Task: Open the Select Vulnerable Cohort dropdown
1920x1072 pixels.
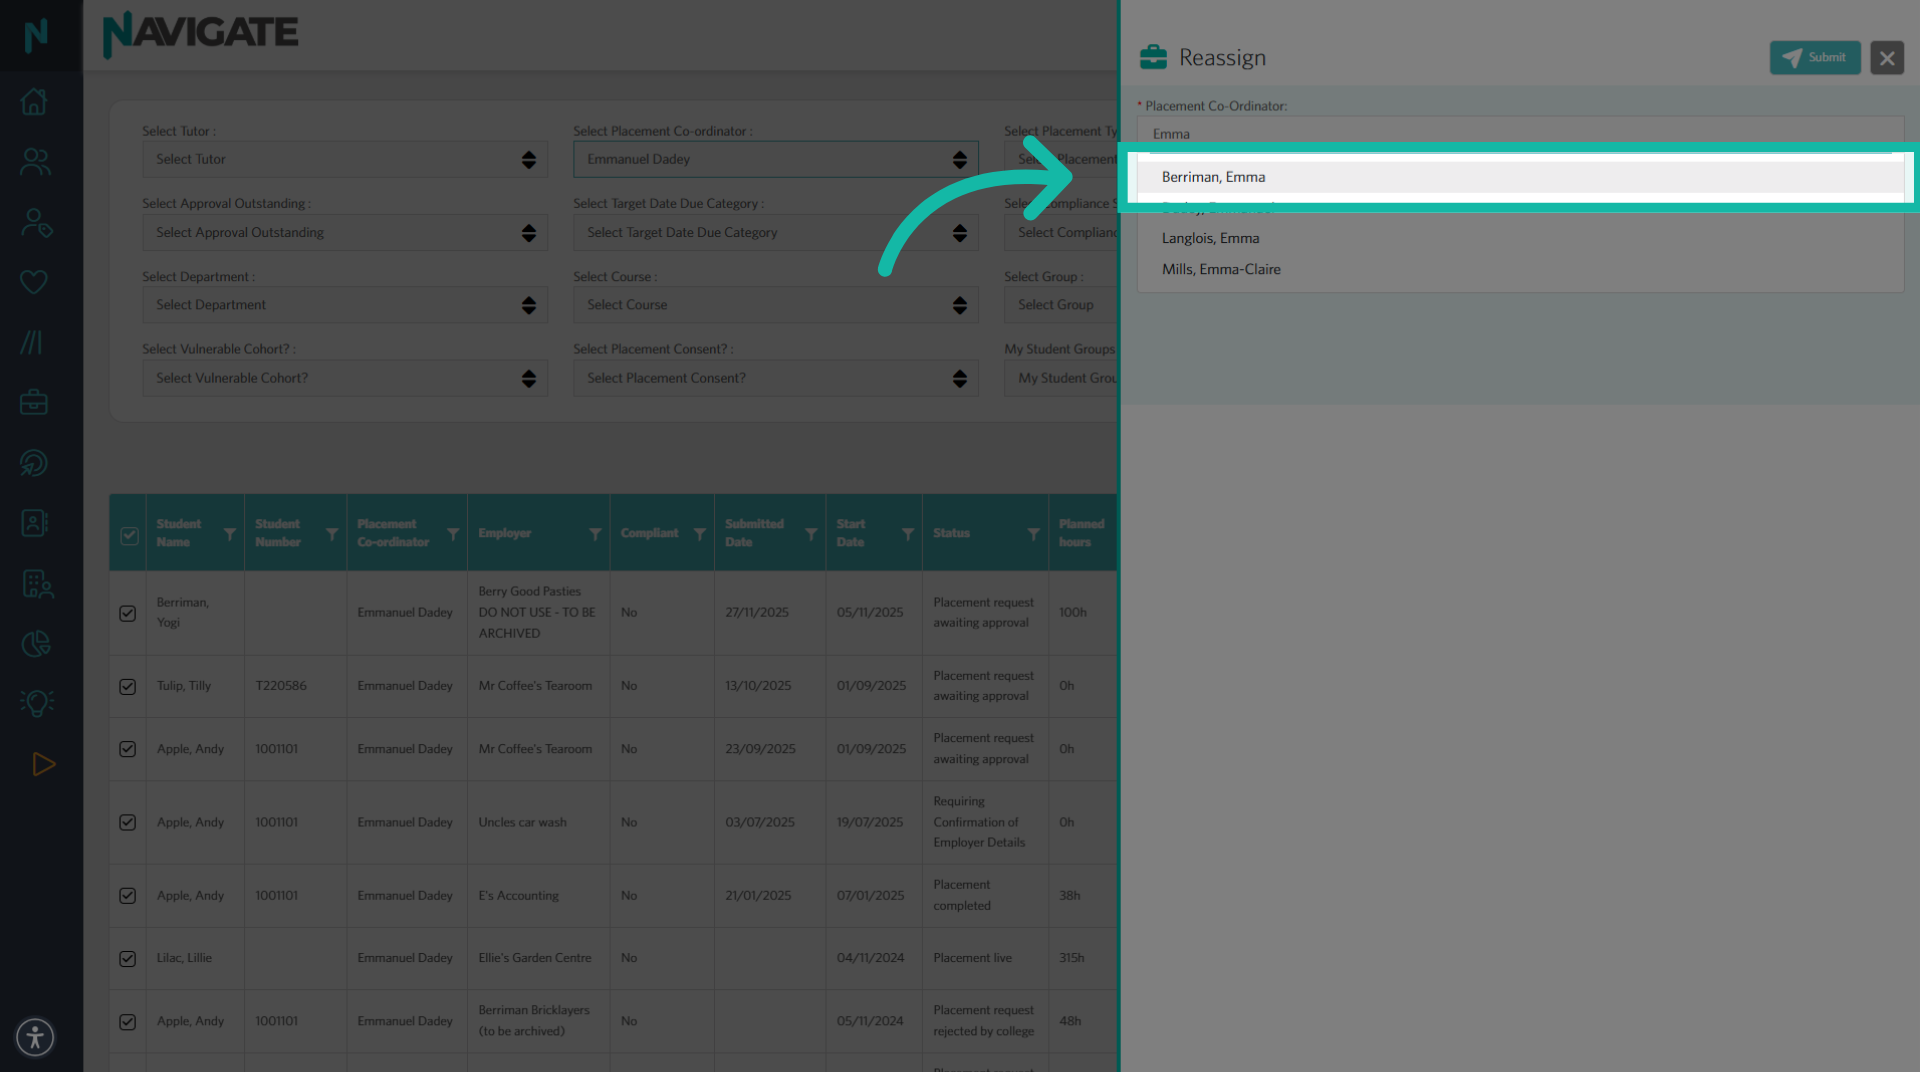Action: pos(345,378)
